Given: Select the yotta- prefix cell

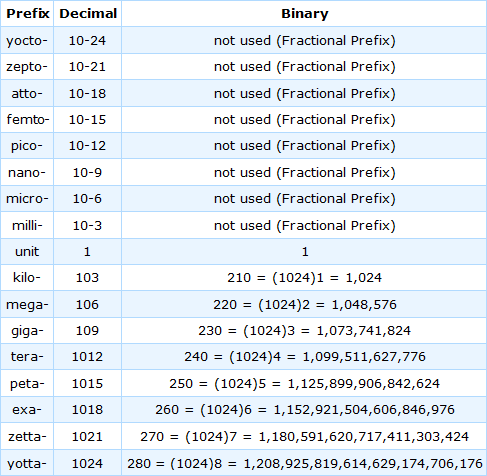Looking at the screenshot, I should (27, 463).
